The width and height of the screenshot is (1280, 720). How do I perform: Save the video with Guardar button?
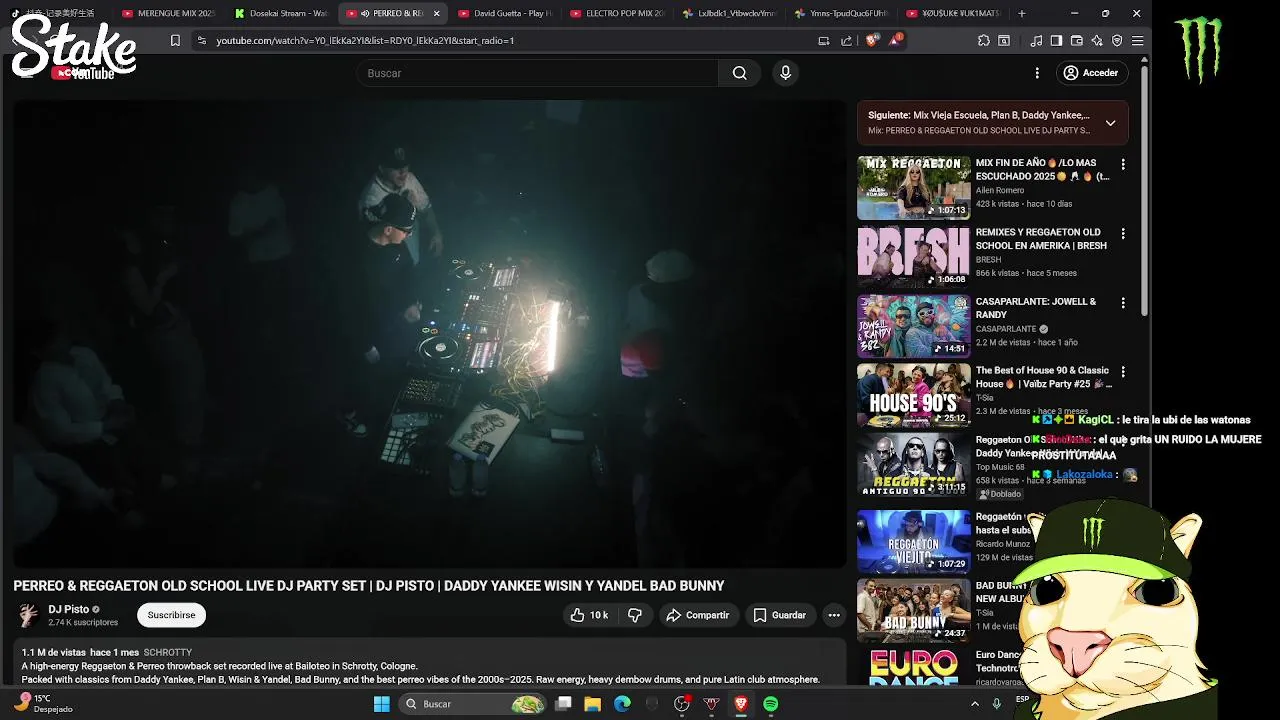(780, 615)
